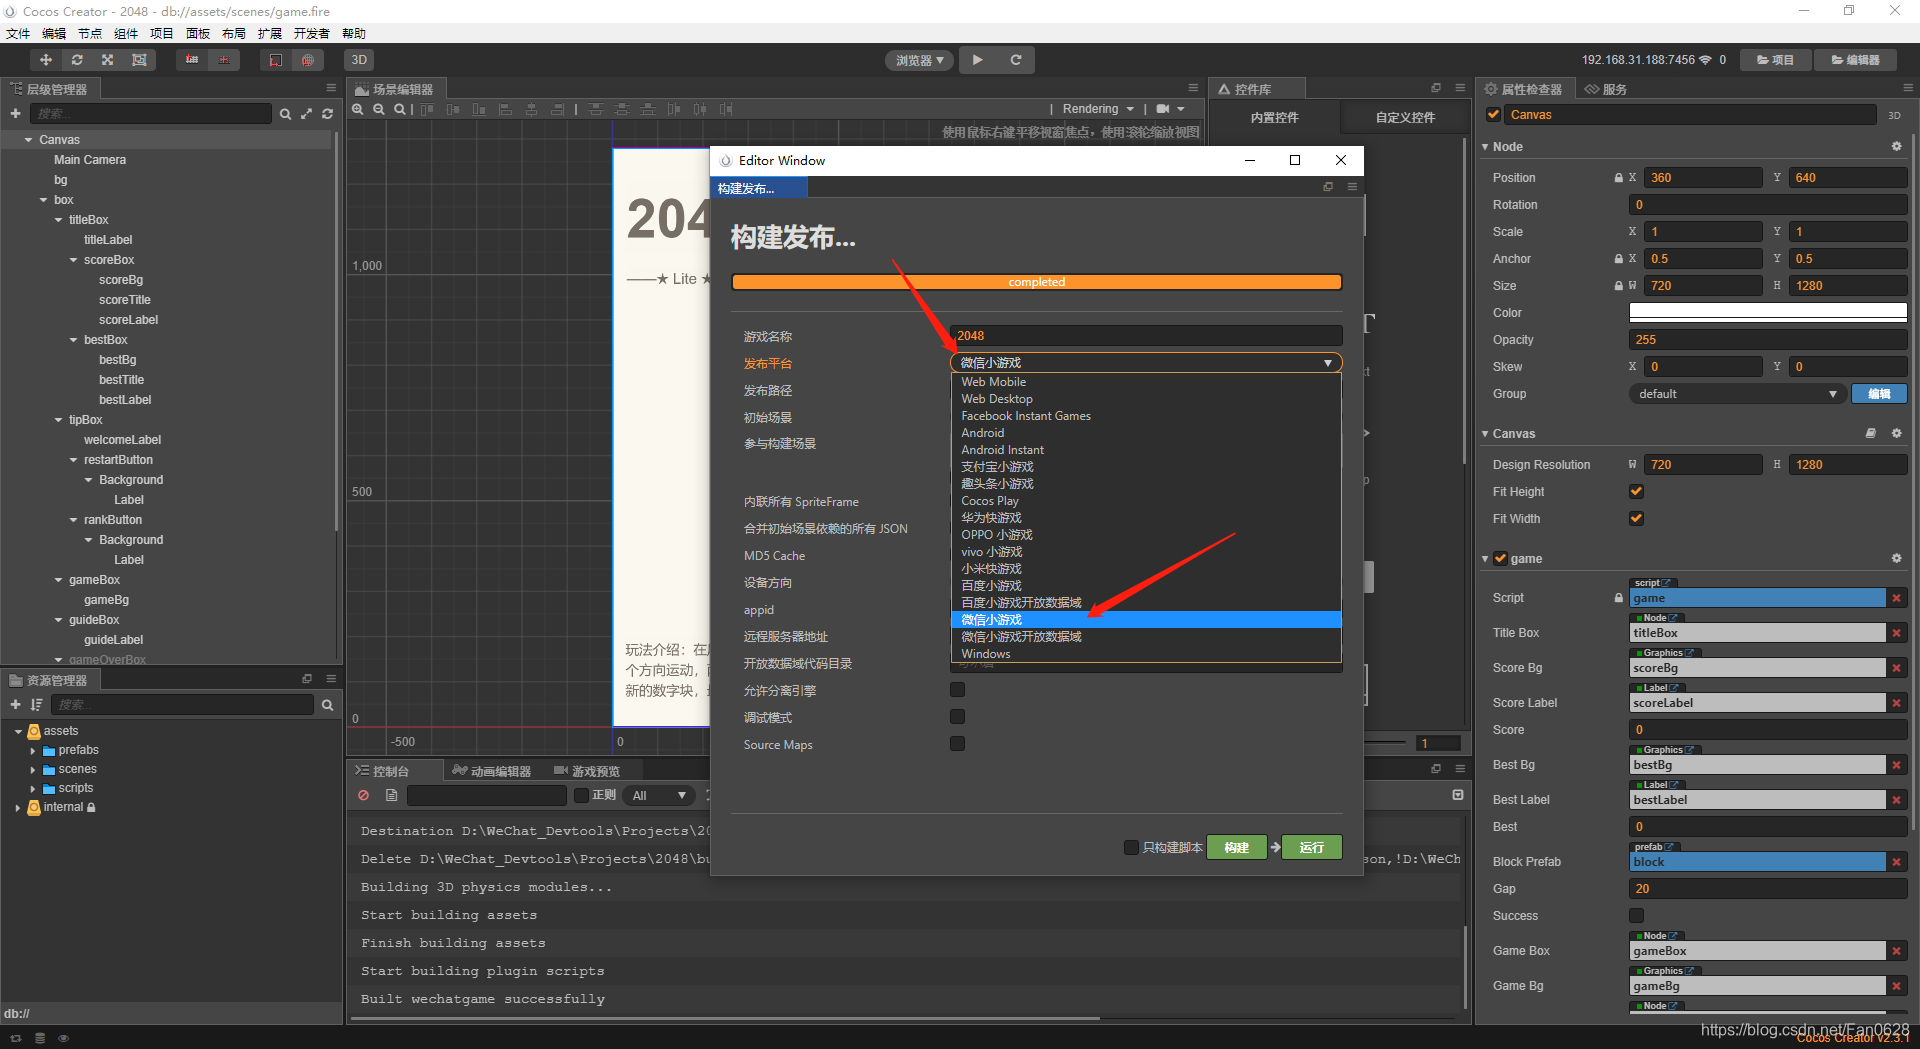This screenshot has width=1920, height=1049.
Task: Open the File menu
Action: coord(18,34)
